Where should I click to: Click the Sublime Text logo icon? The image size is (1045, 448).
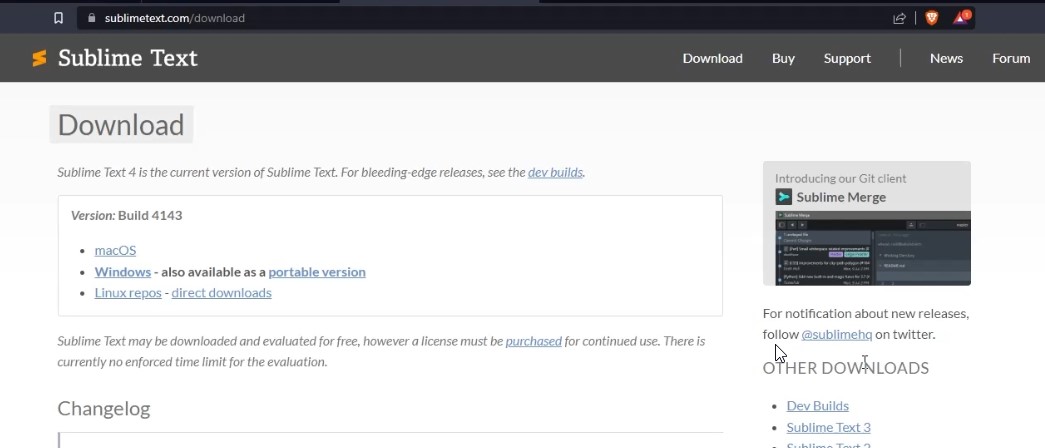[40, 58]
